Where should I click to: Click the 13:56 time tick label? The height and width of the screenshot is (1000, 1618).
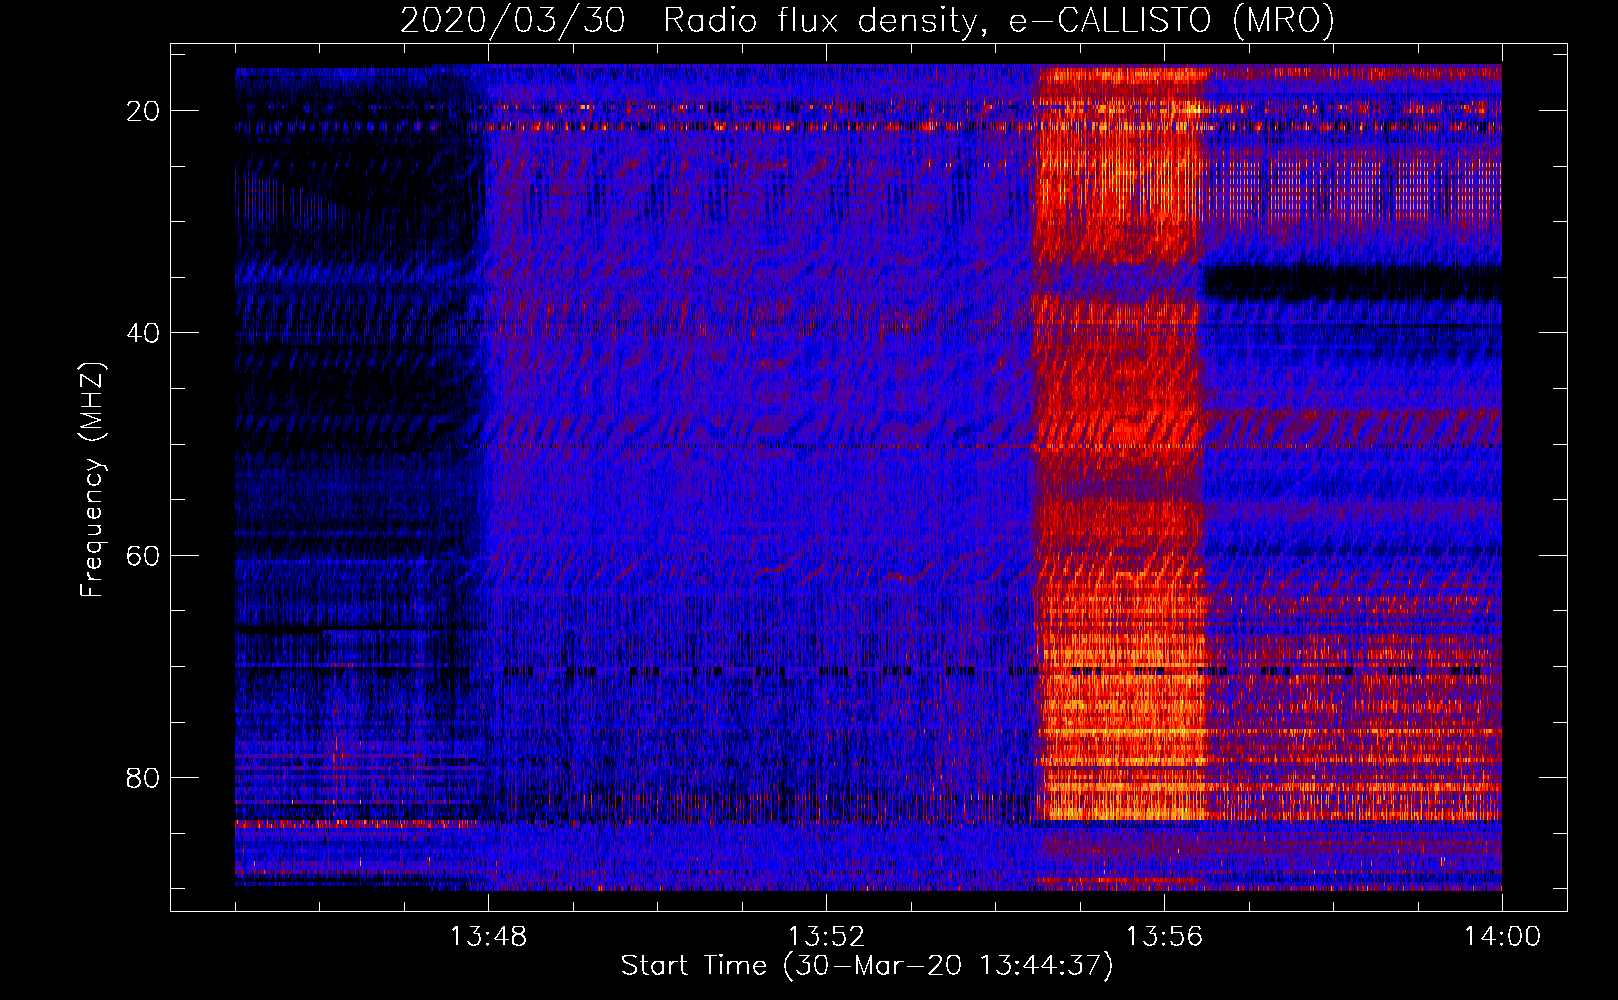[x=1164, y=937]
